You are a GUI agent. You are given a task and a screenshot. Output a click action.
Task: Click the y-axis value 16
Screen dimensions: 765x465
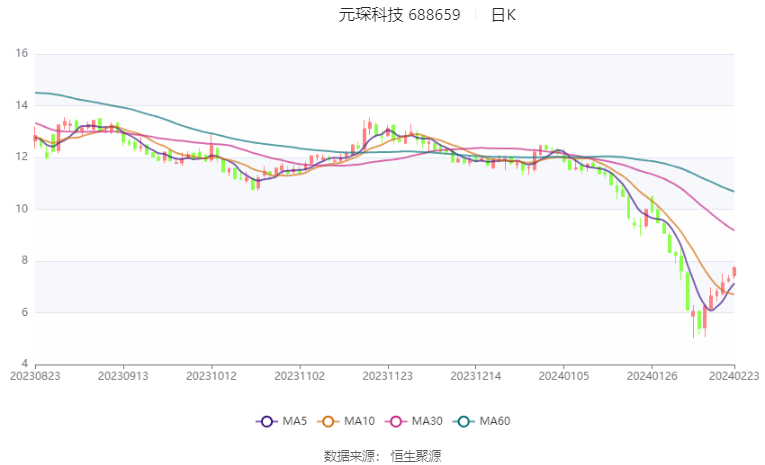coord(21,53)
